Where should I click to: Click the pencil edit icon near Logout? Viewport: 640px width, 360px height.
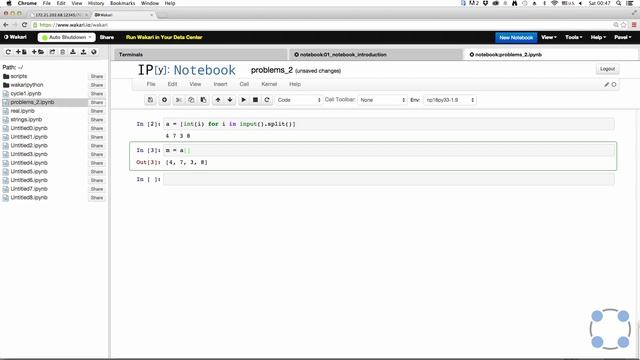607,84
